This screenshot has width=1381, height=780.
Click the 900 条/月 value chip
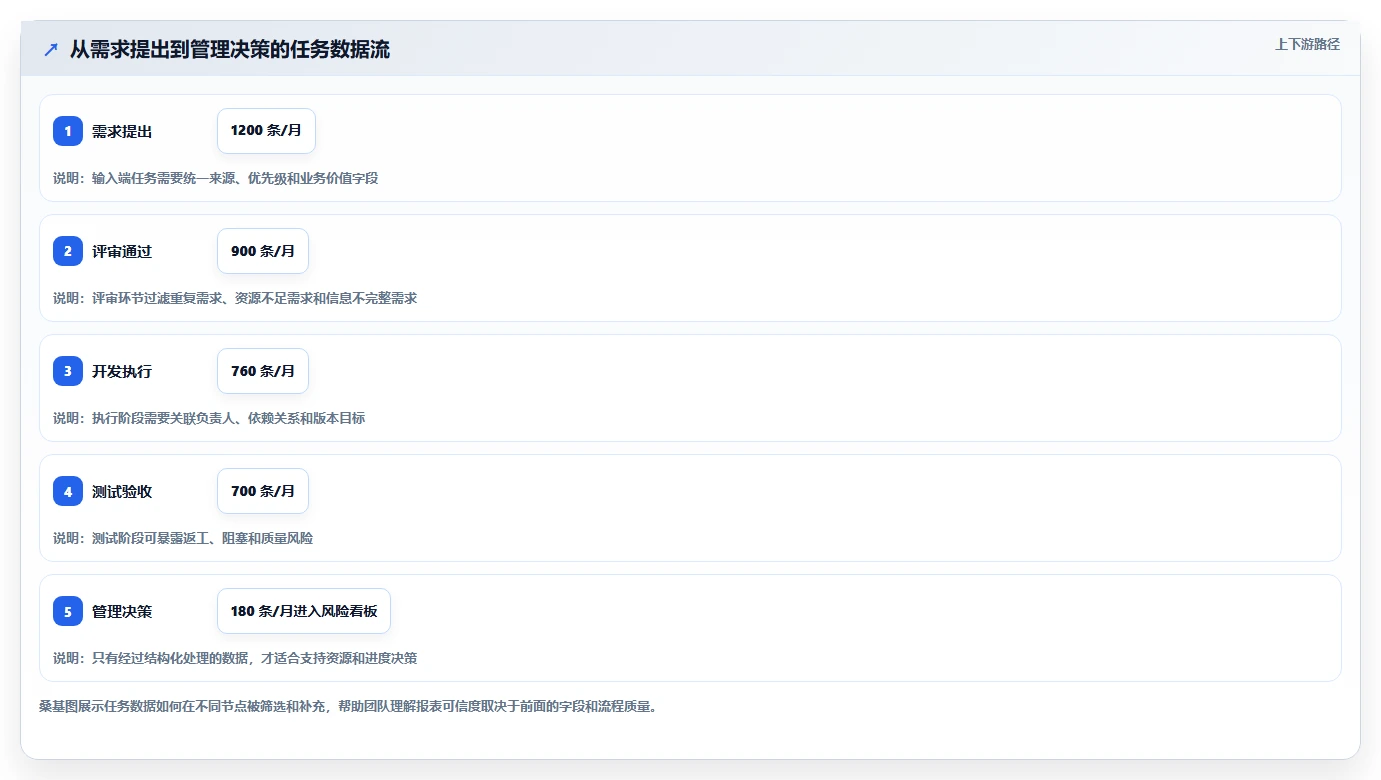coord(263,251)
